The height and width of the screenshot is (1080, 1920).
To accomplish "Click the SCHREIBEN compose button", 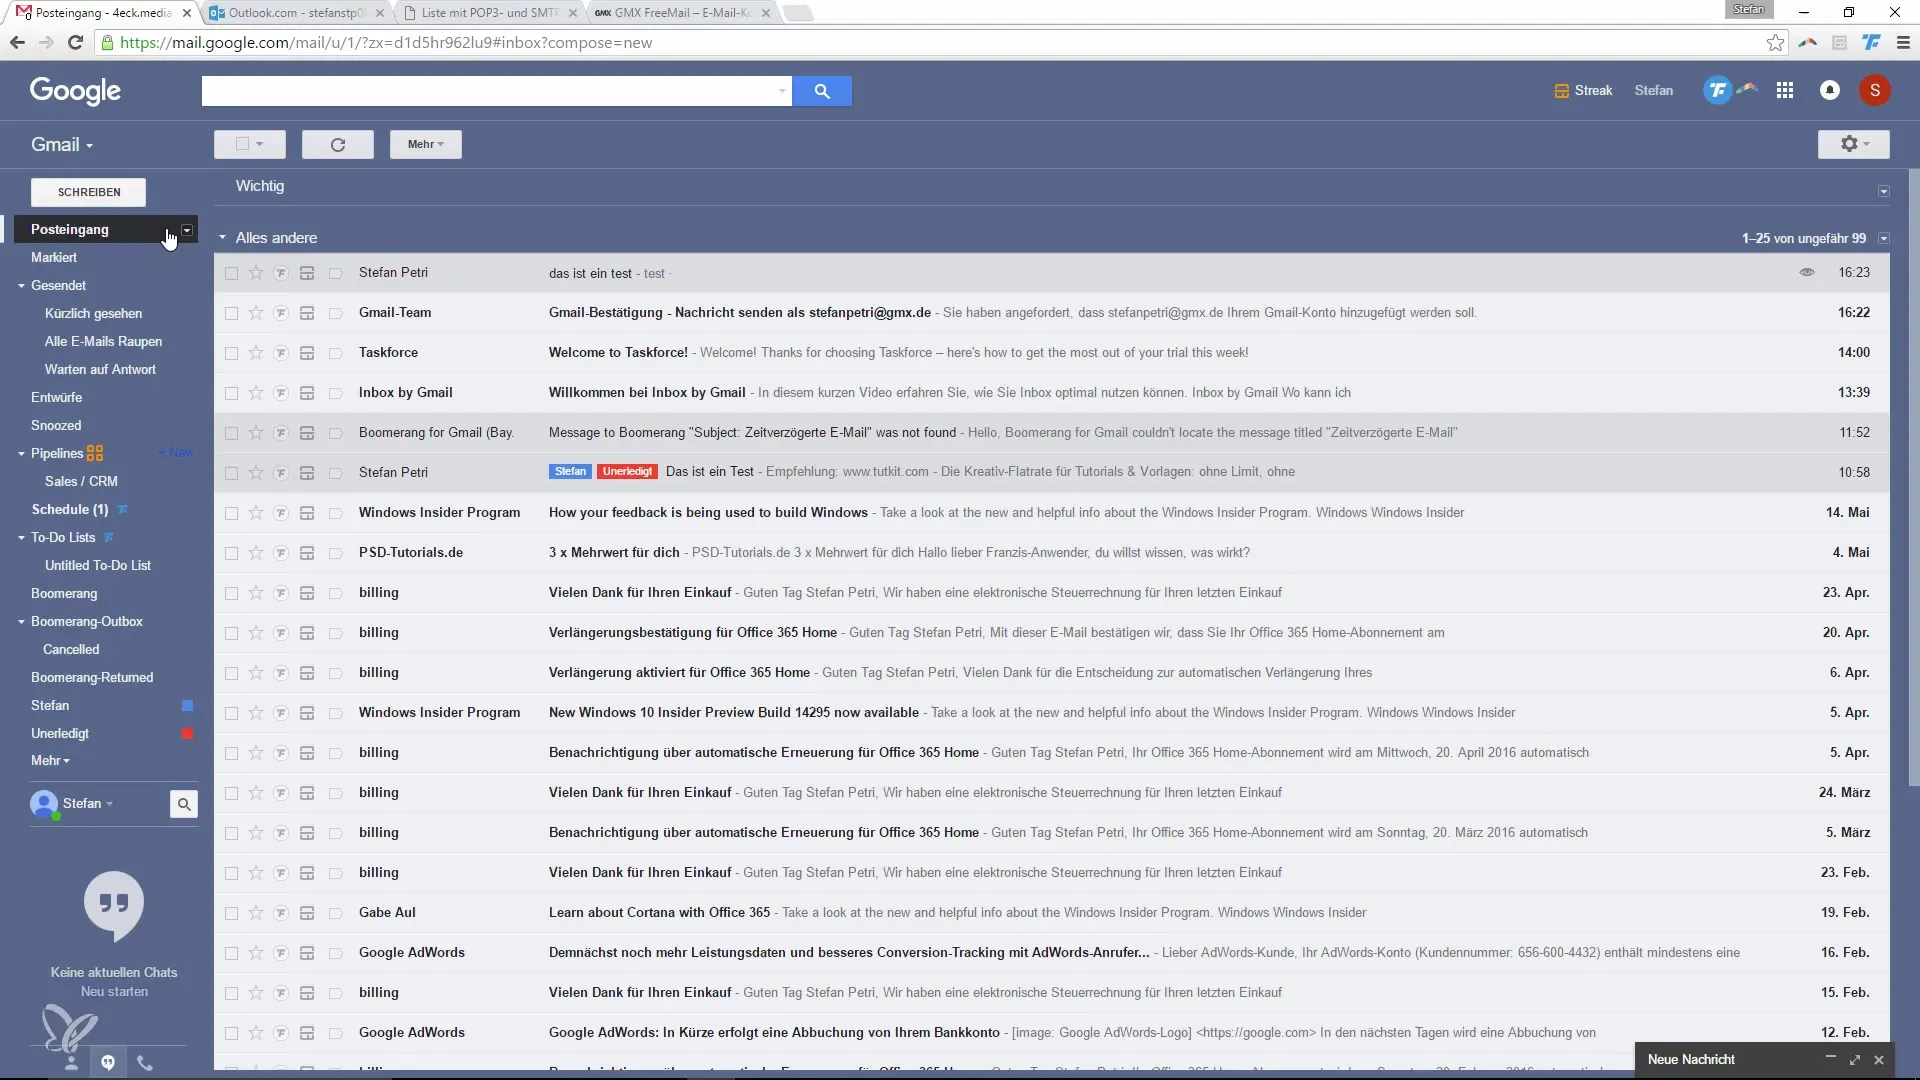I will (89, 192).
